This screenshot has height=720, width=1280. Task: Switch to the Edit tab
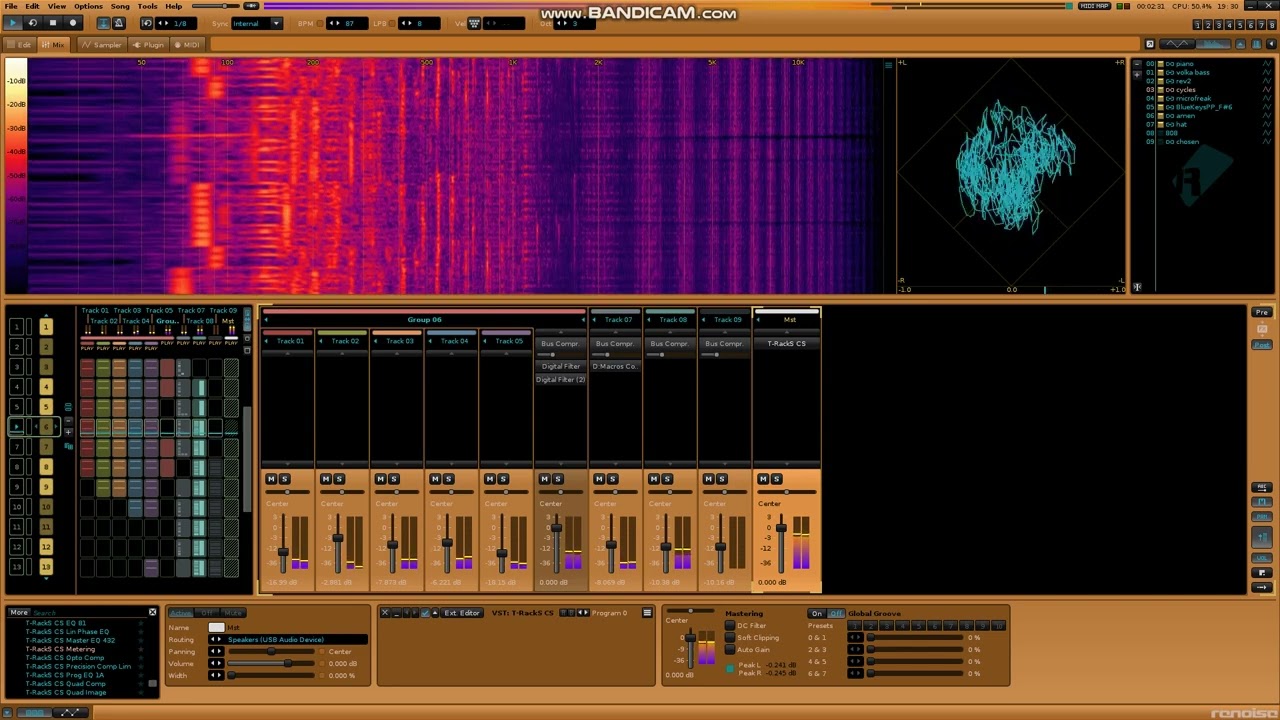(20, 45)
